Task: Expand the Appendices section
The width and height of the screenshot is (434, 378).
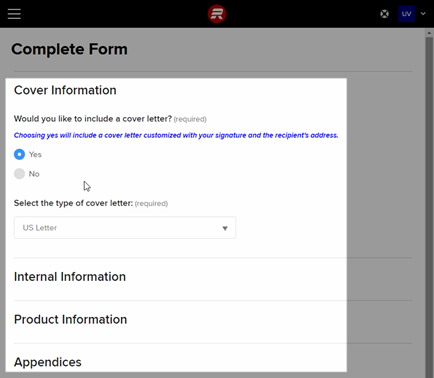Action: pos(48,362)
